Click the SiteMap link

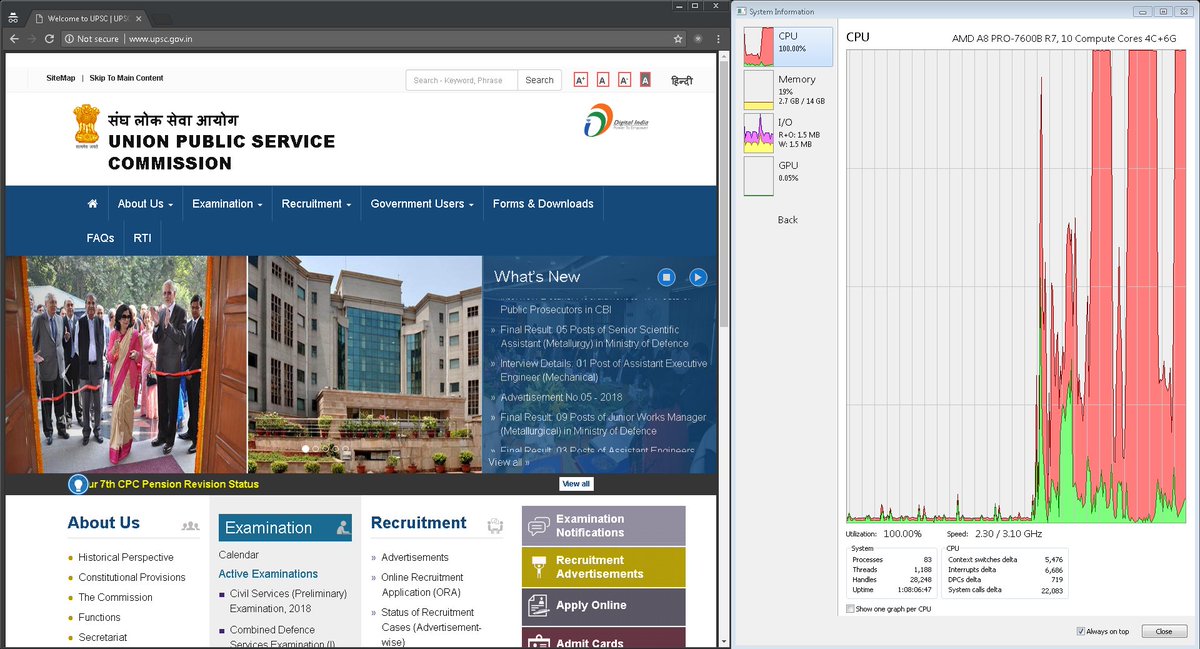click(60, 78)
